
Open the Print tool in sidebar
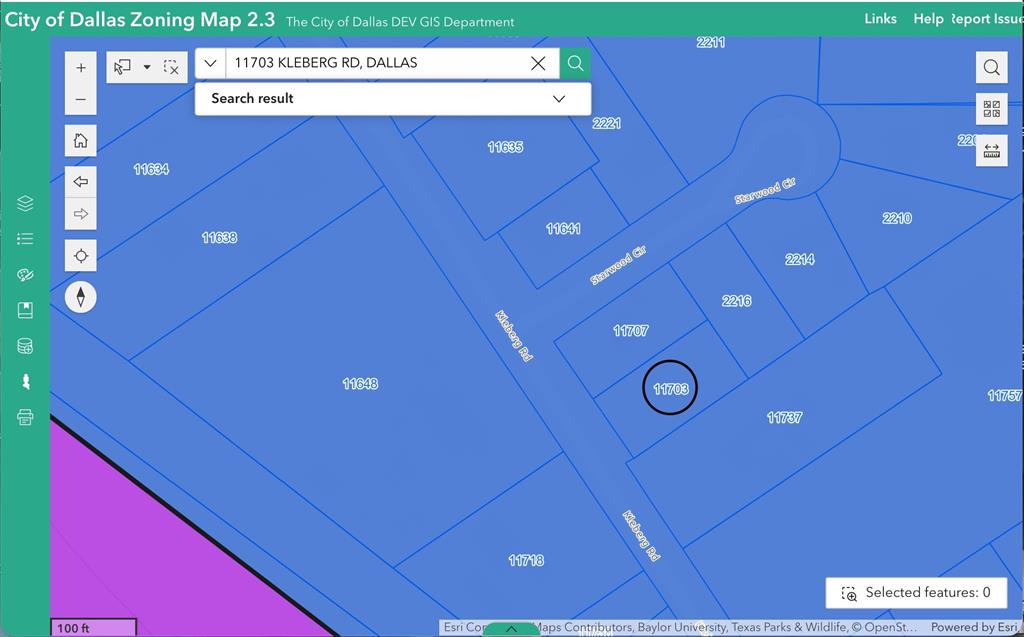25,417
